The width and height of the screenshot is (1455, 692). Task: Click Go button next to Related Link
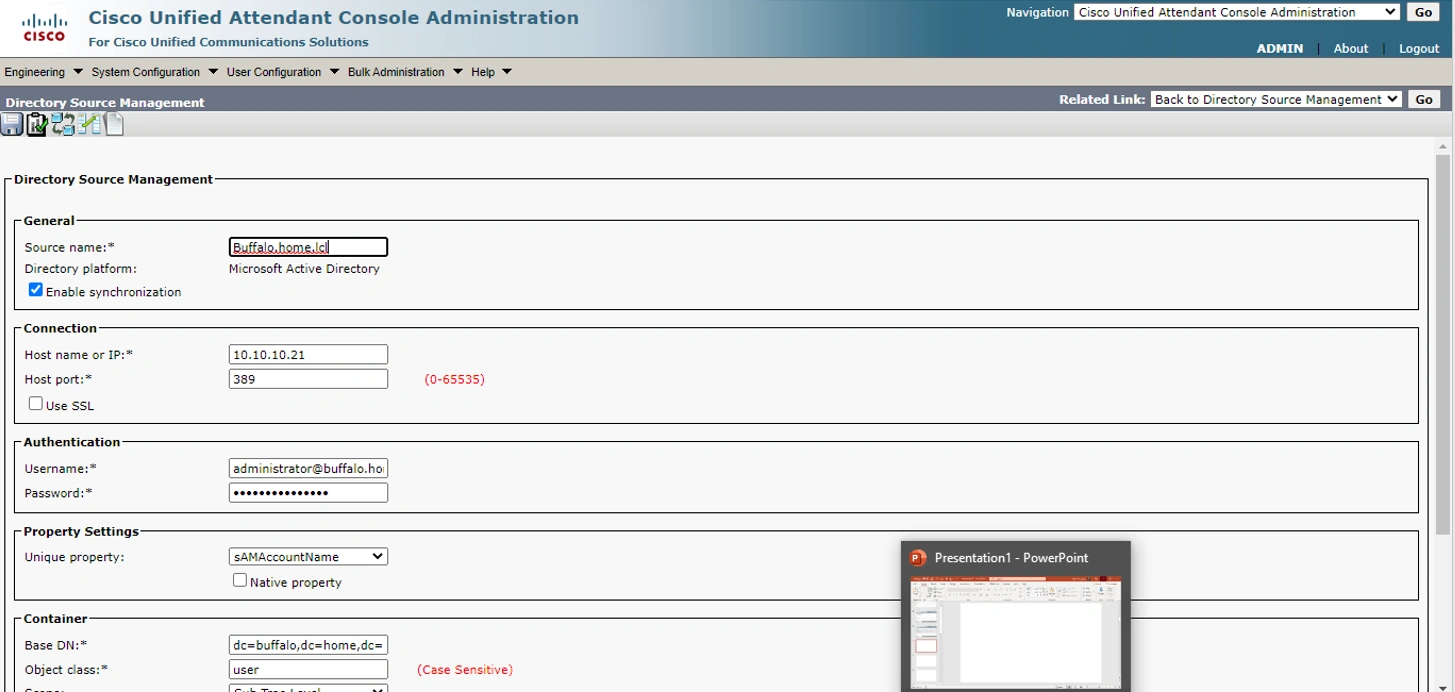point(1424,99)
